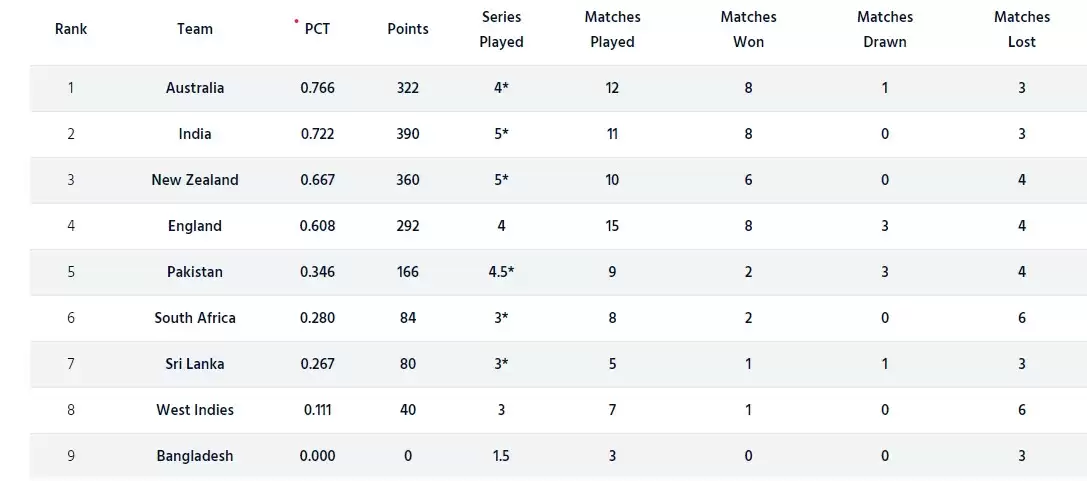This screenshot has width=1087, height=481.
Task: Sort by Points column header
Action: tap(408, 29)
